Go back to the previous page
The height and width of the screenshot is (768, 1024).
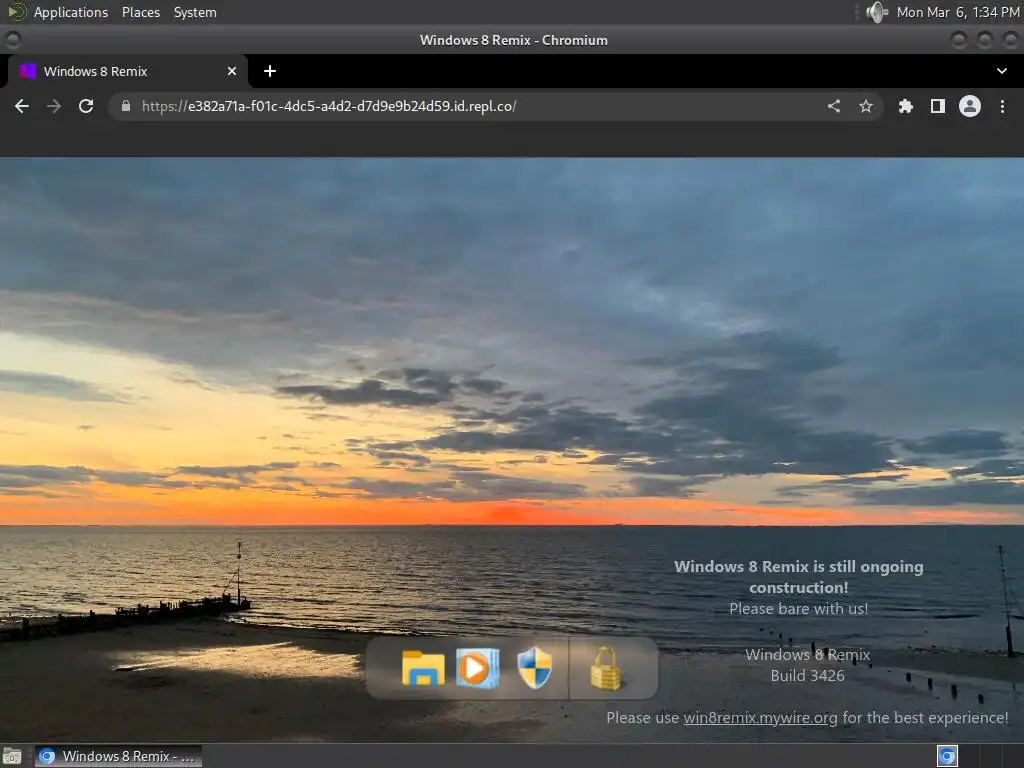22,106
